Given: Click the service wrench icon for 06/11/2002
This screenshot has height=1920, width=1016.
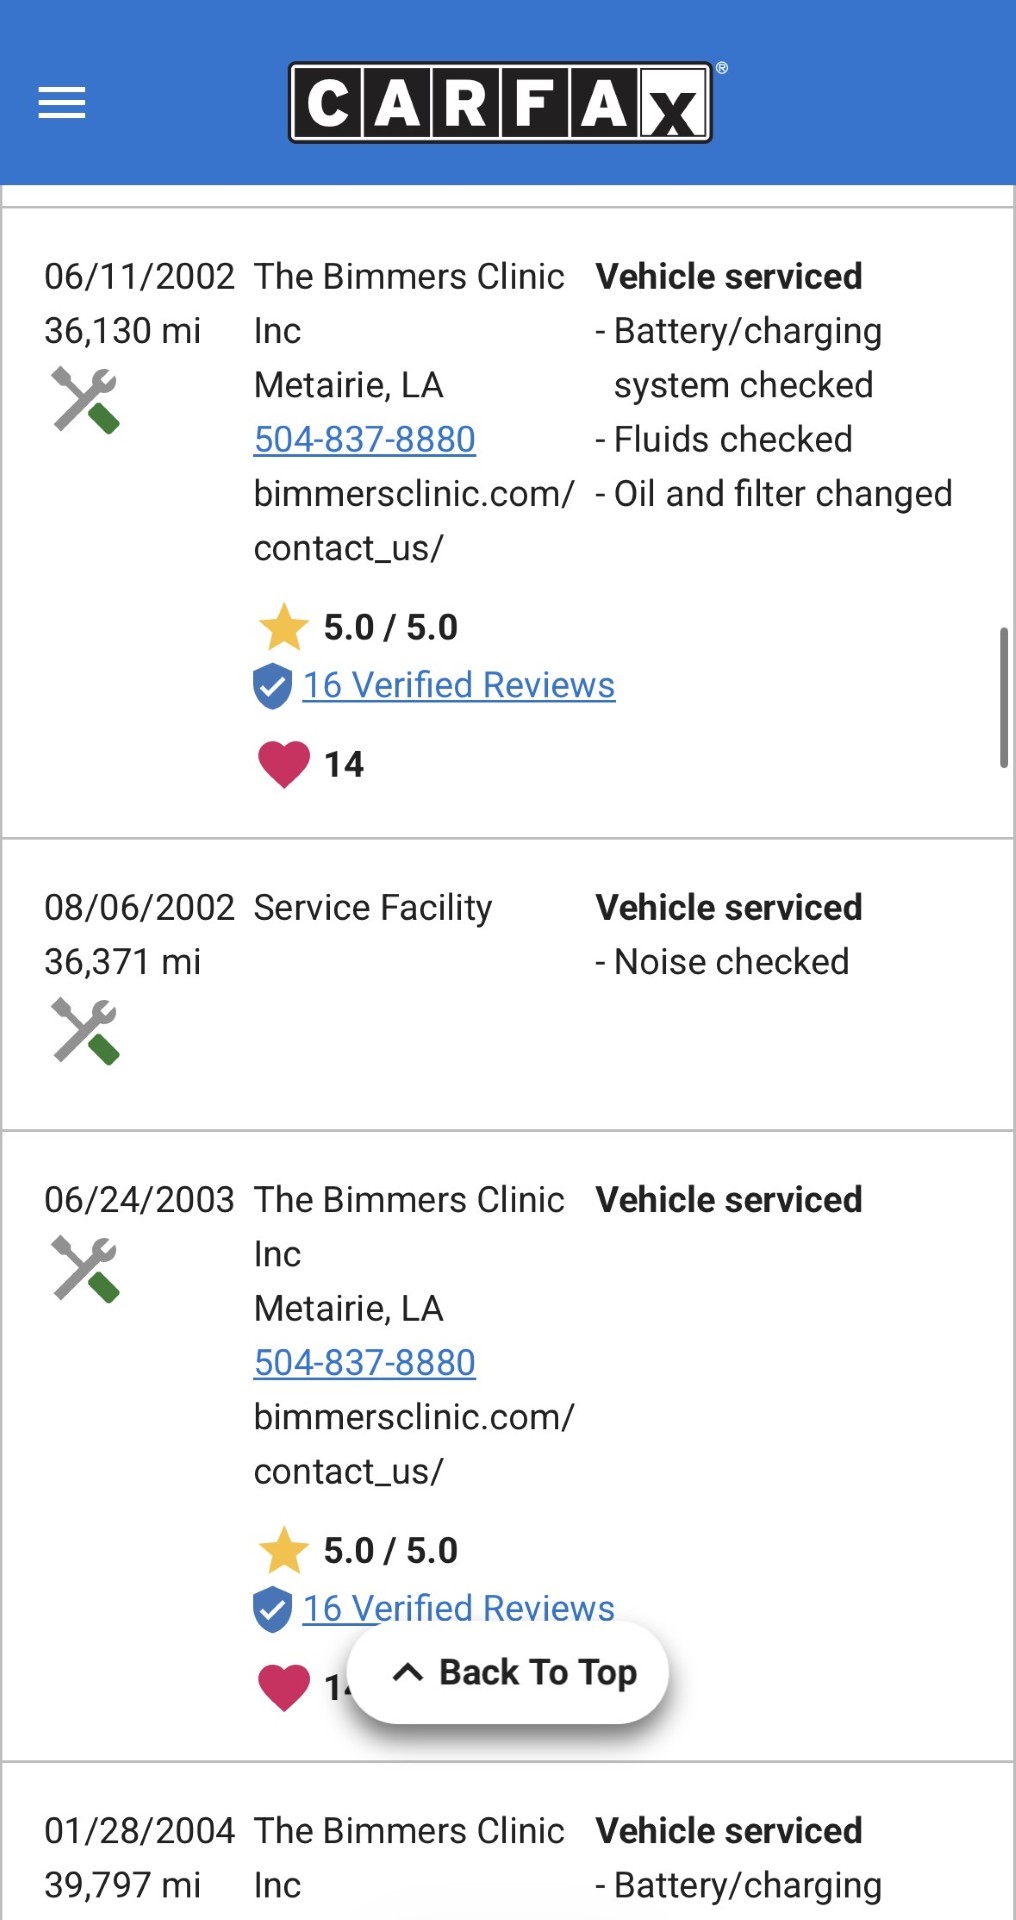Looking at the screenshot, I should [85, 400].
